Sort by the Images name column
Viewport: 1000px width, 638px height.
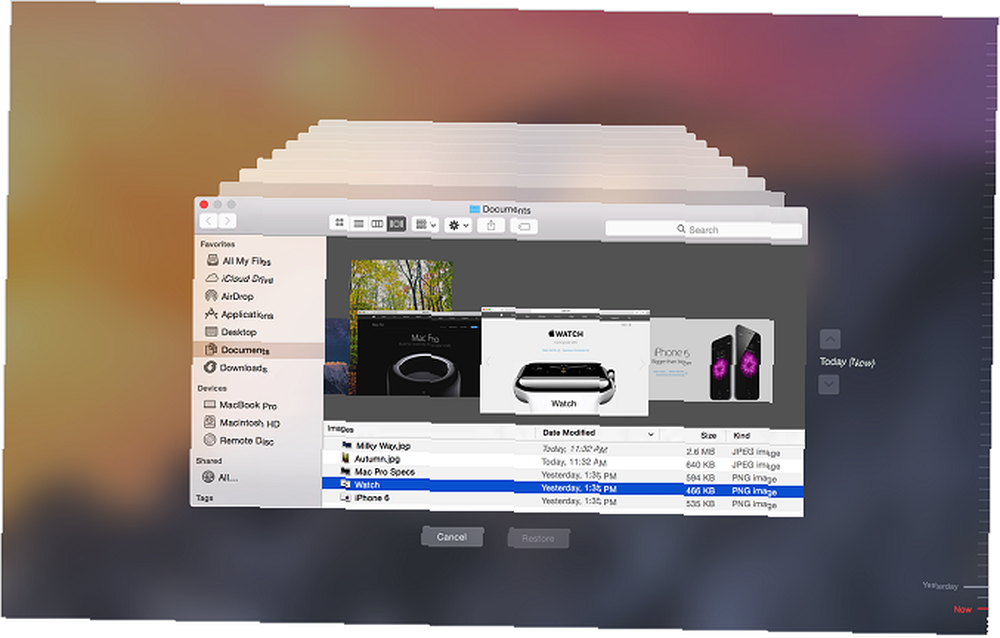[x=429, y=430]
